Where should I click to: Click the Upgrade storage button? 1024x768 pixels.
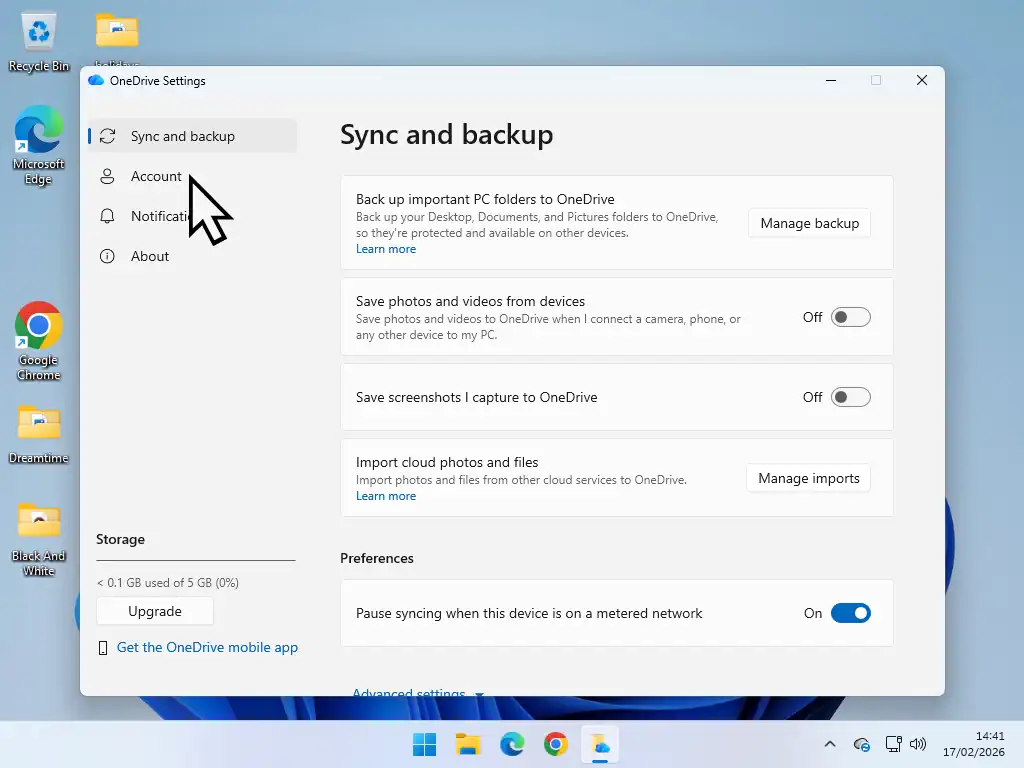pyautogui.click(x=154, y=611)
